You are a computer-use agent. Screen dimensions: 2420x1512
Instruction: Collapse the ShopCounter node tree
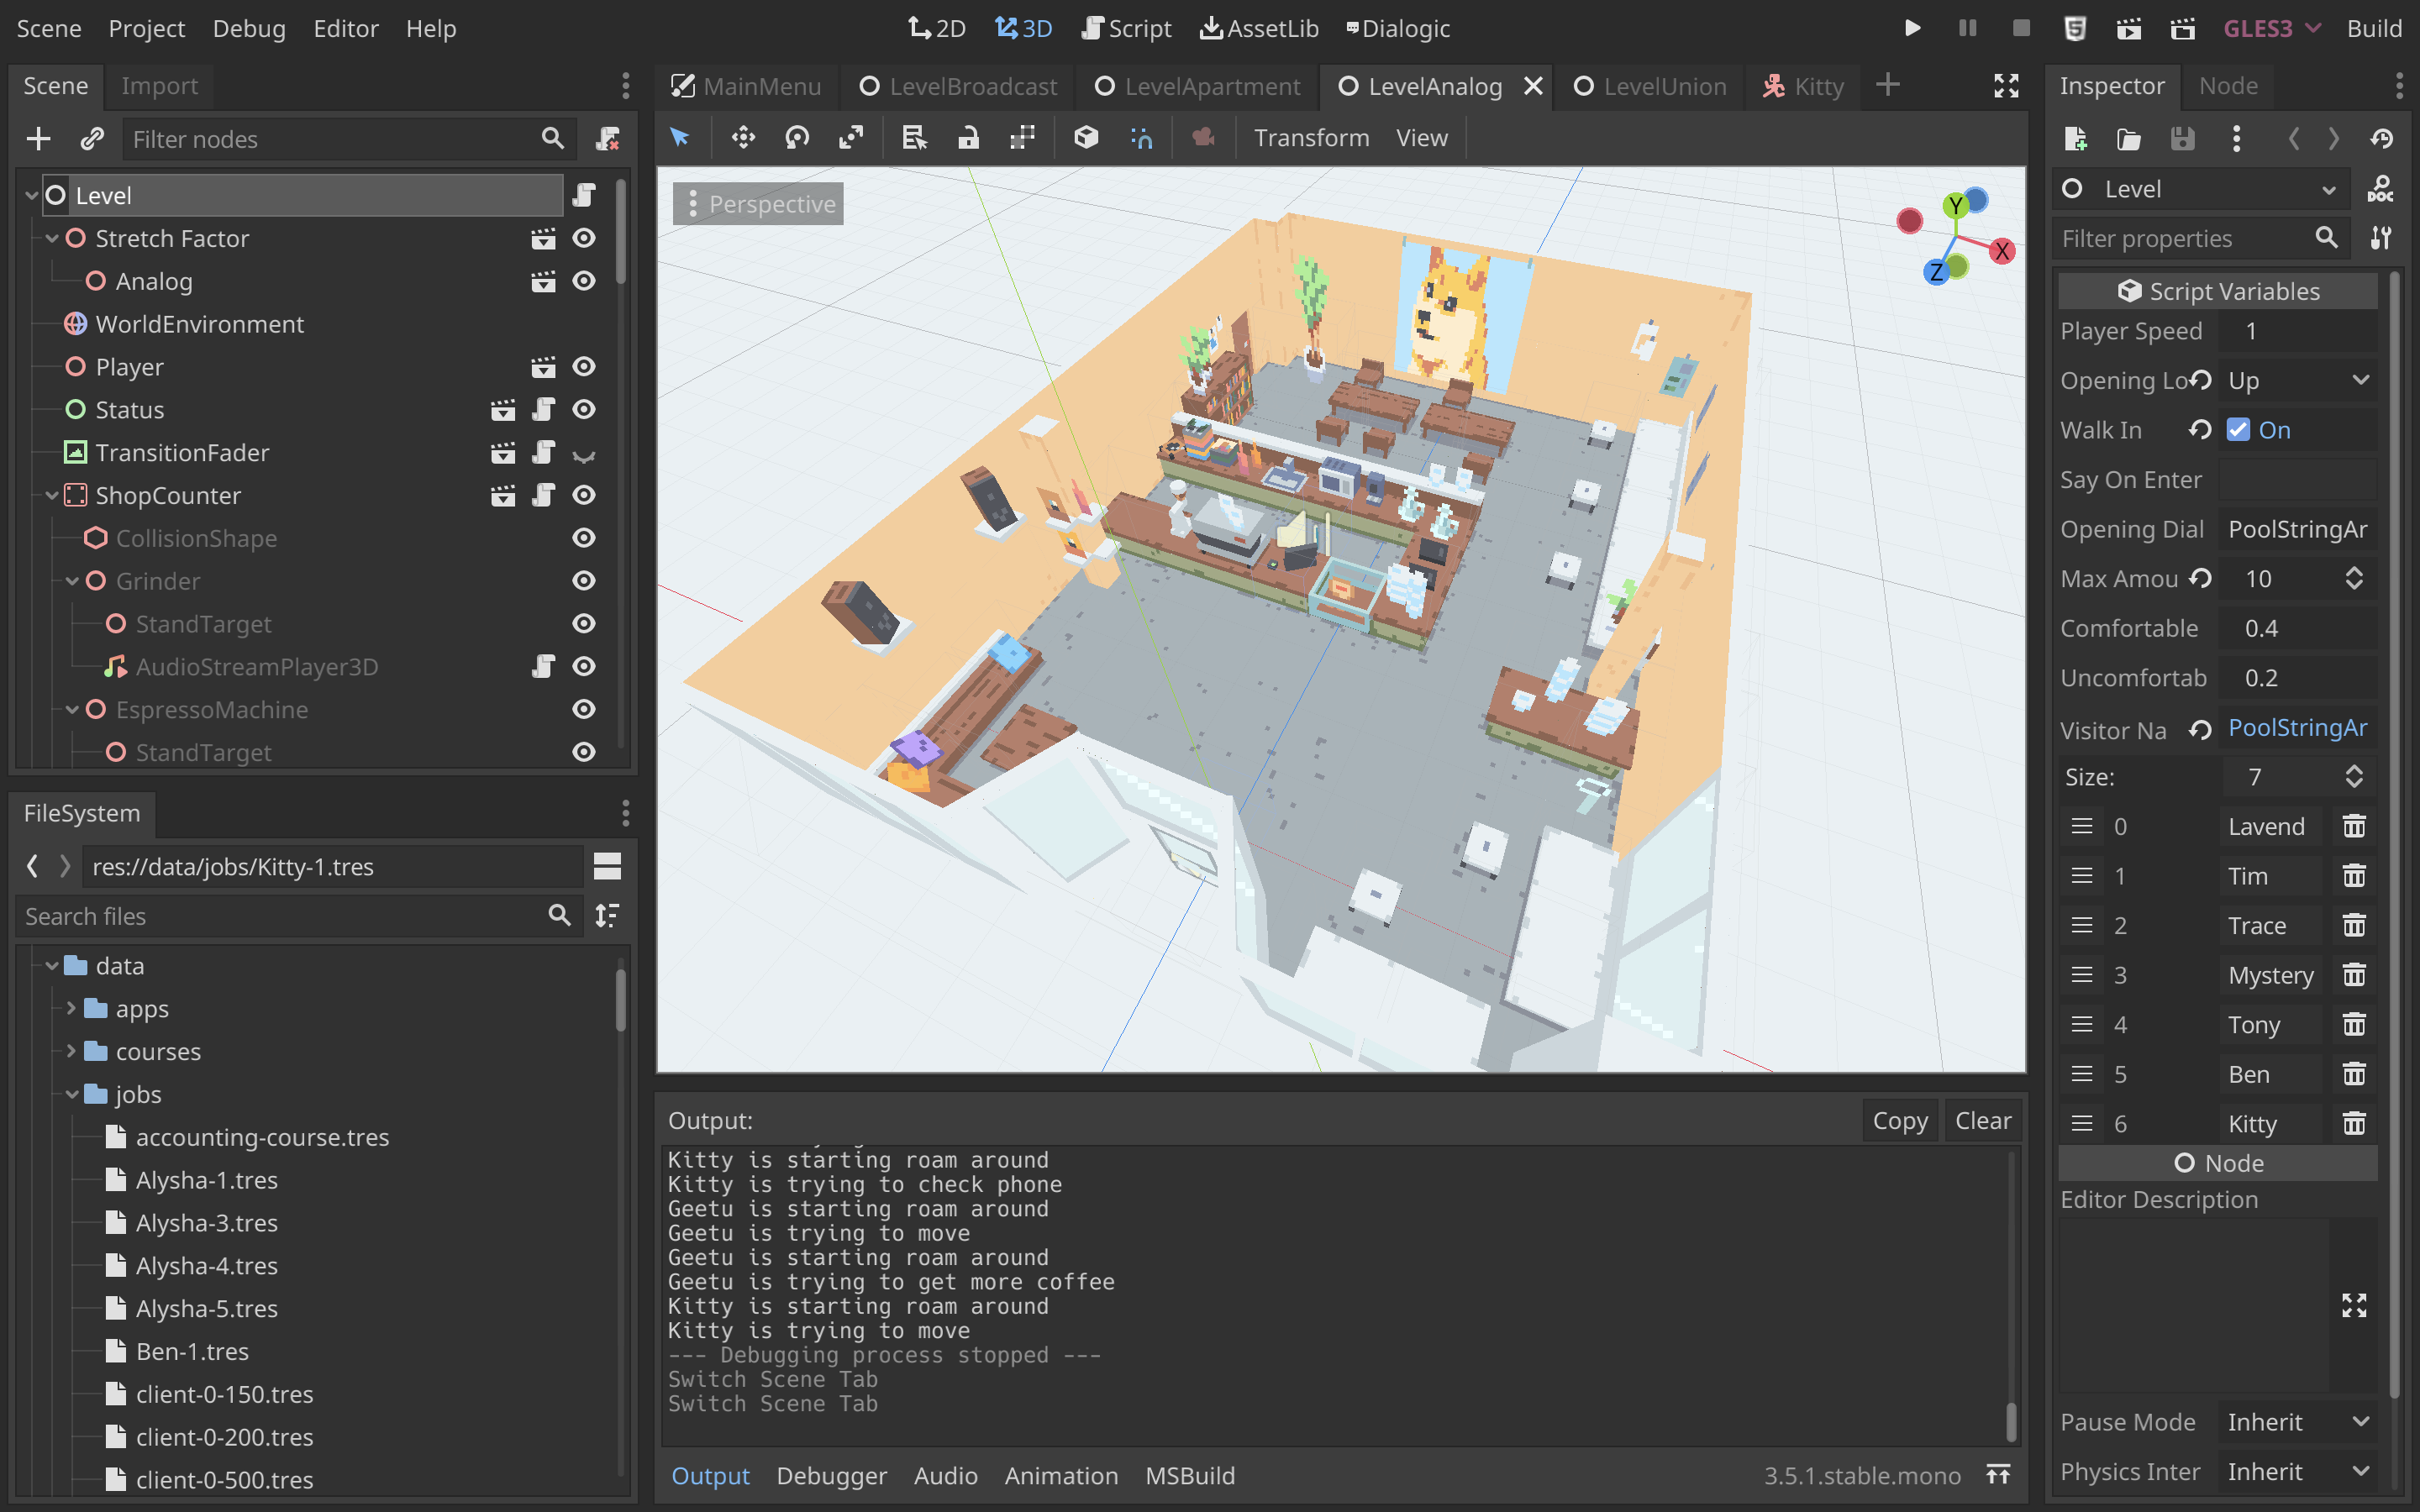point(51,495)
